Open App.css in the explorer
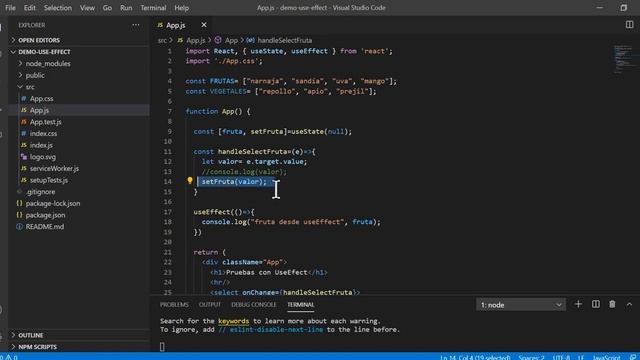The height and width of the screenshot is (360, 640). (41, 98)
